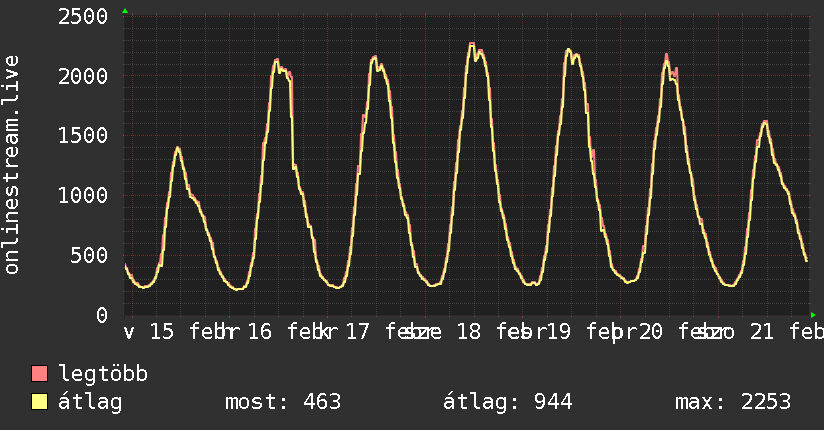Image resolution: width=824 pixels, height=430 pixels.
Task: Click the 500 y-axis label
Action: pos(90,255)
